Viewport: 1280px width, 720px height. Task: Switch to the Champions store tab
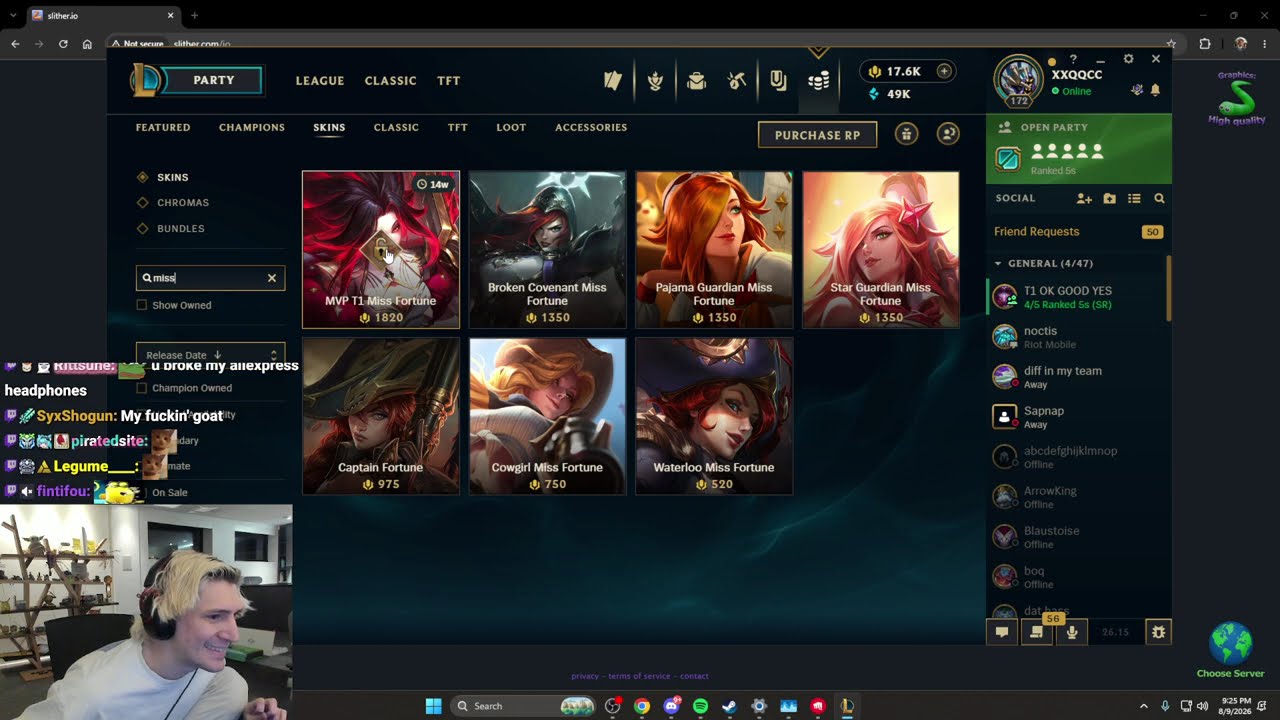(252, 128)
